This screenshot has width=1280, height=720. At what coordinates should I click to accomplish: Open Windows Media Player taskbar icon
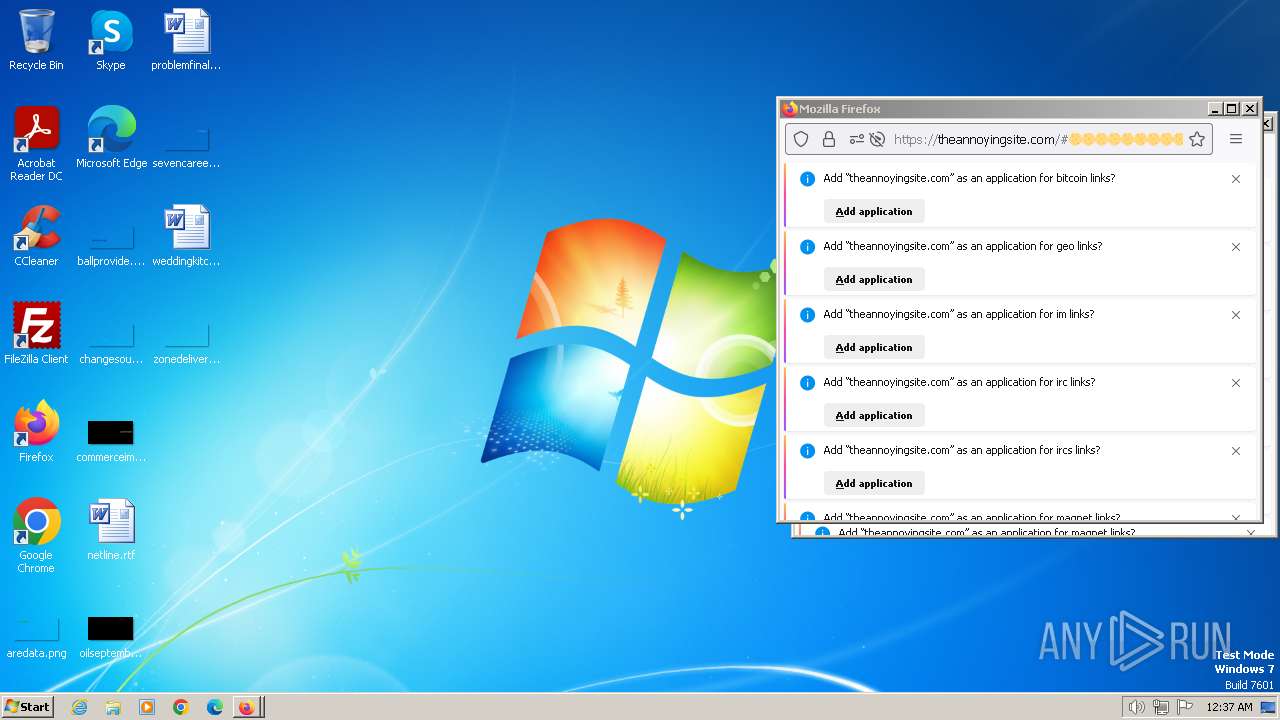click(x=147, y=707)
